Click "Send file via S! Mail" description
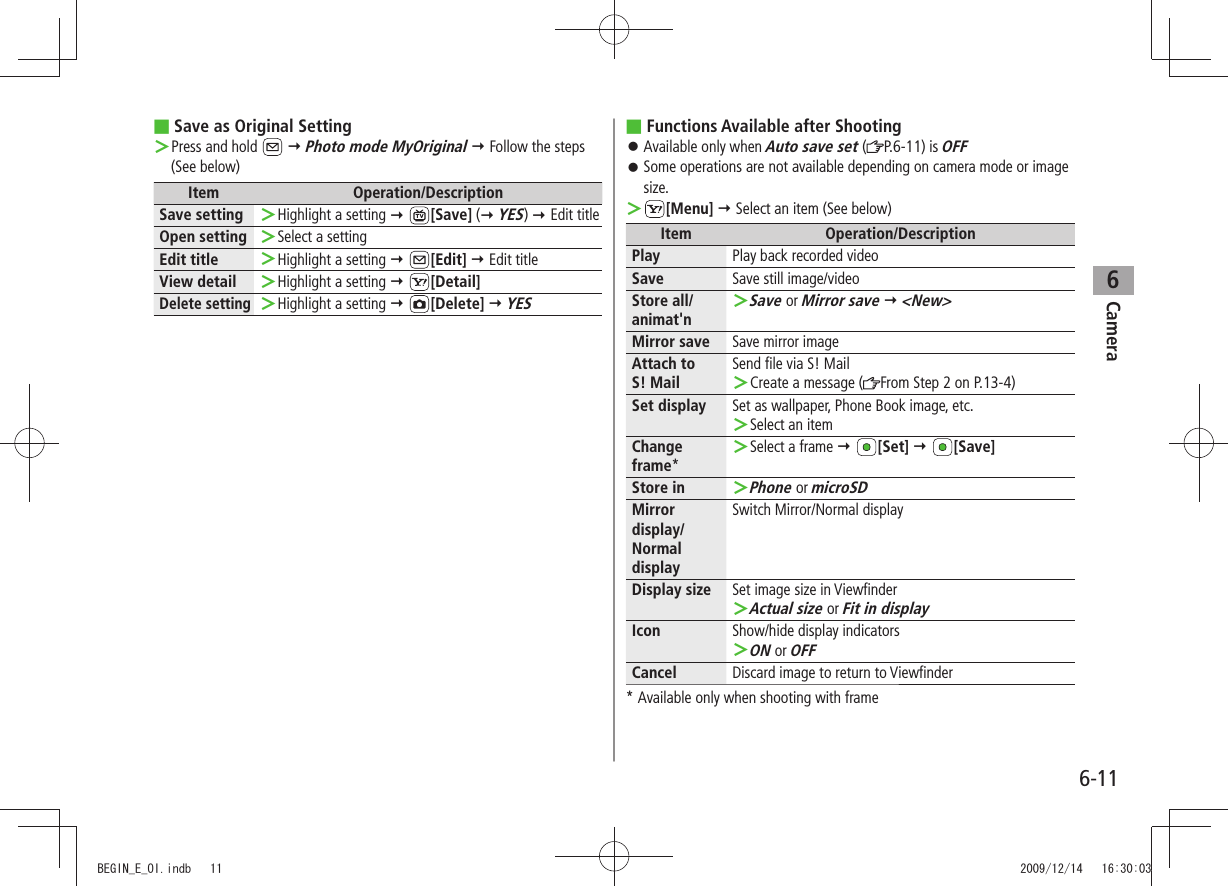Viewport: 1228px width, 886px height. click(791, 364)
